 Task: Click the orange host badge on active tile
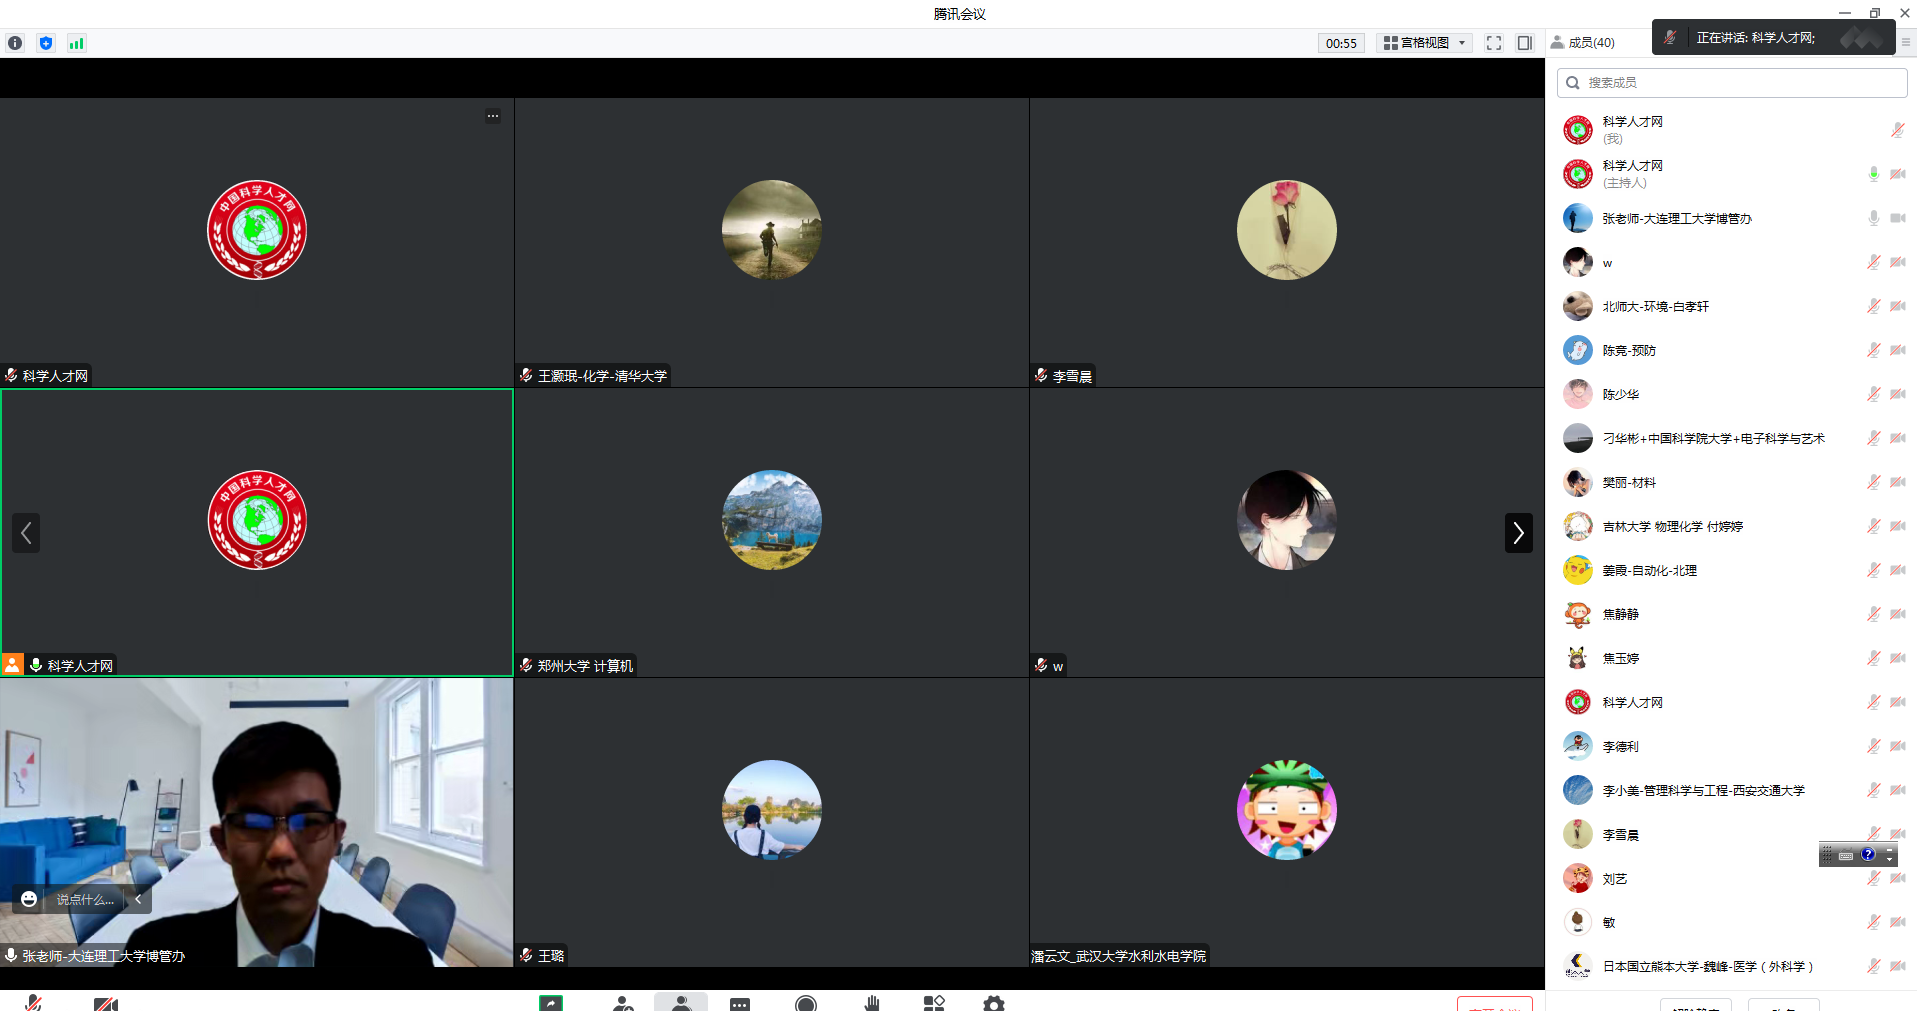pyautogui.click(x=12, y=664)
